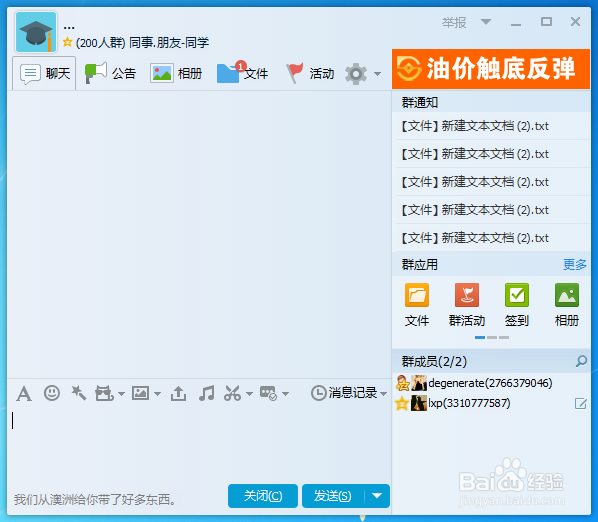Click the 发送(S) button

pos(333,496)
